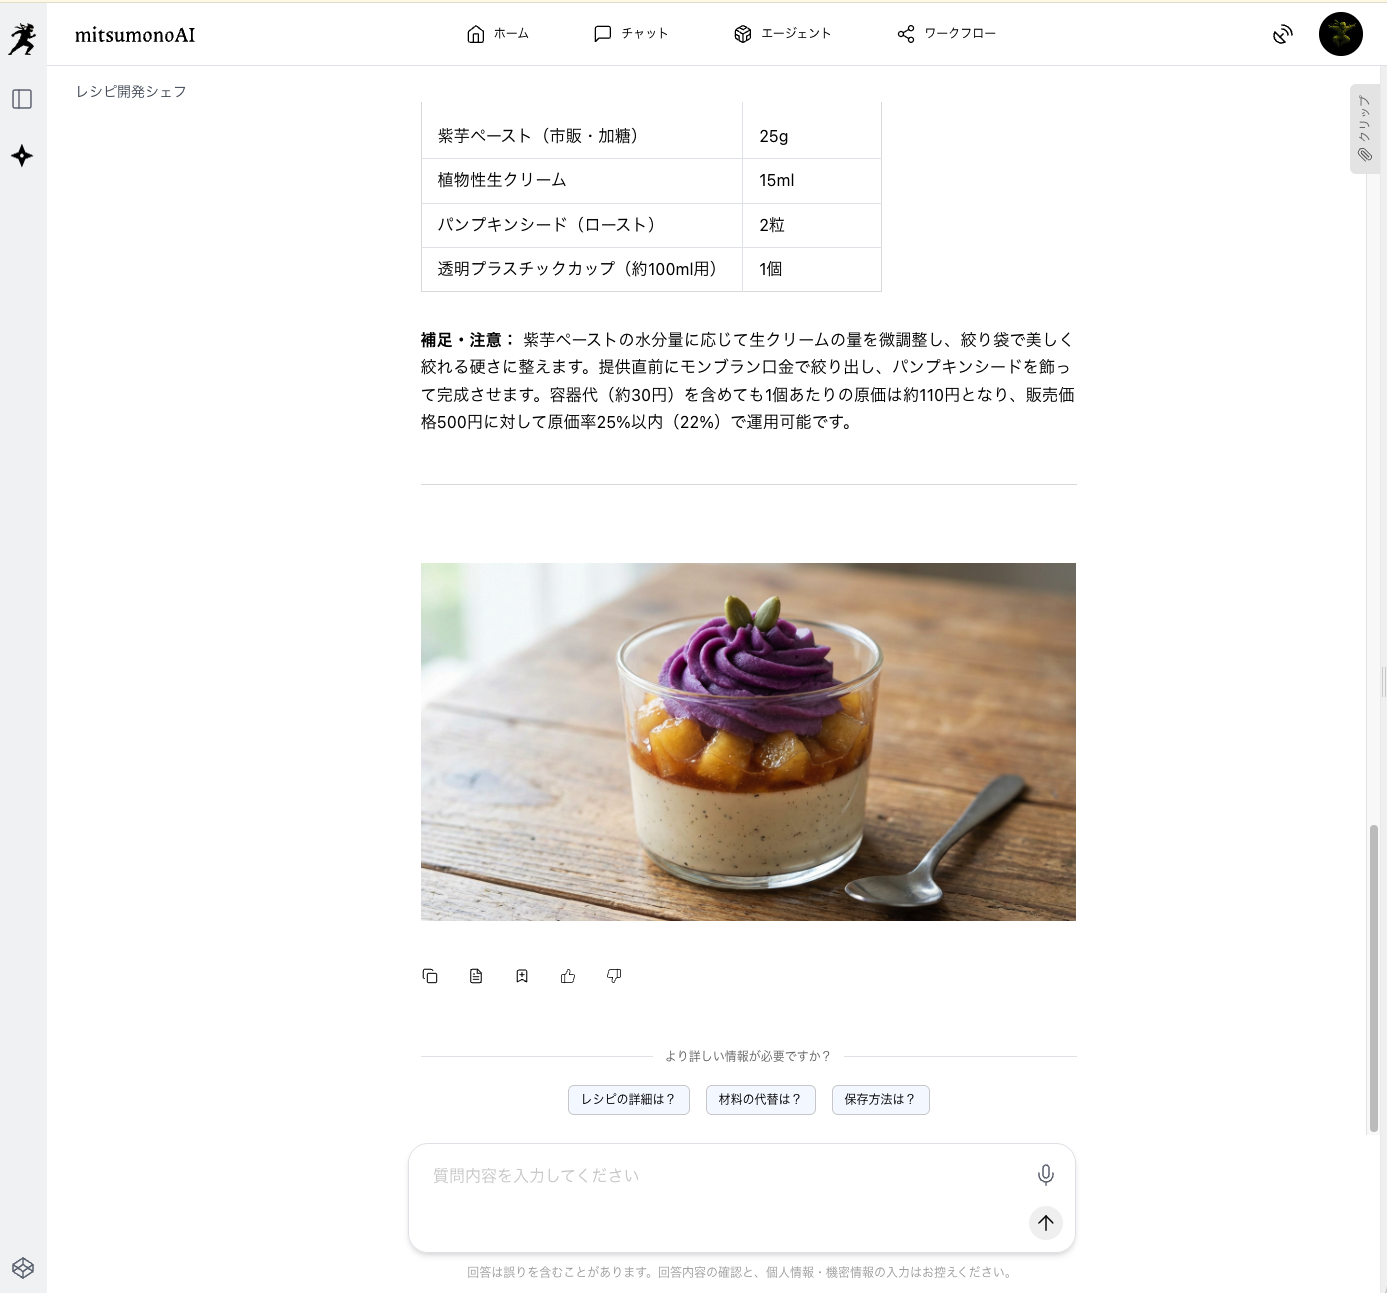The height and width of the screenshot is (1293, 1387).
Task: Expand the クリップ side tab
Action: [1365, 129]
